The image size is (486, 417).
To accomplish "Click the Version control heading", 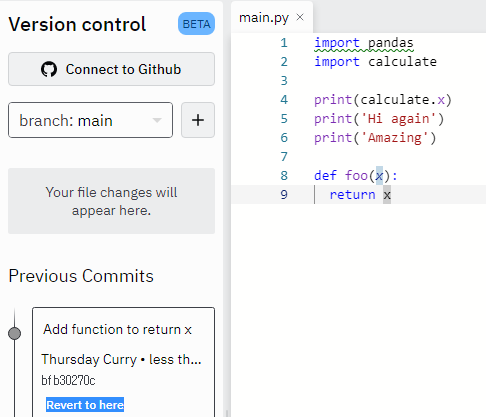I will (77, 24).
